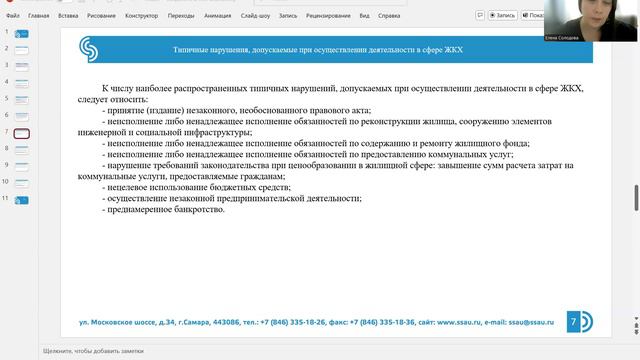640x360 pixels.
Task: Switch to the Главная ribbon tab
Action: (38, 16)
